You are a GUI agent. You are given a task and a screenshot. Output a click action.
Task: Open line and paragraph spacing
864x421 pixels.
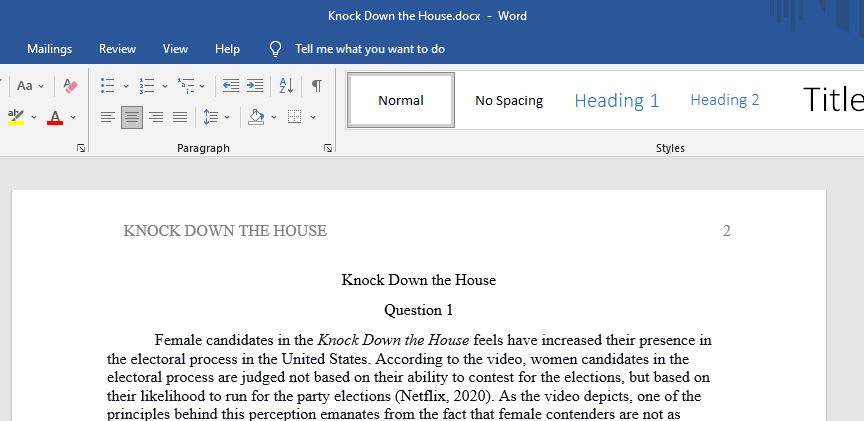210,117
